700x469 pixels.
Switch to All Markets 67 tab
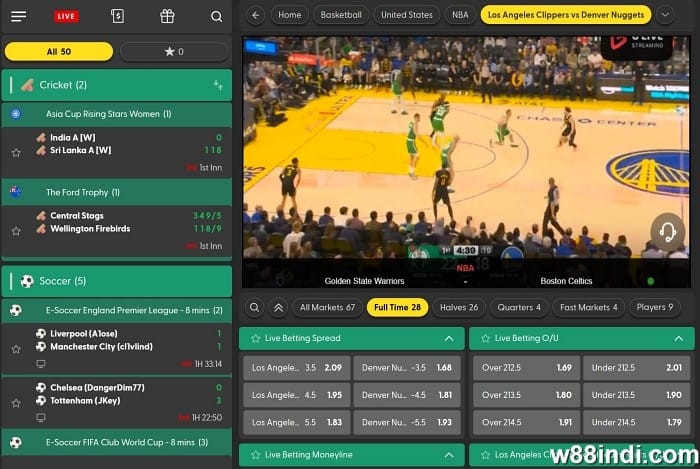click(x=327, y=307)
